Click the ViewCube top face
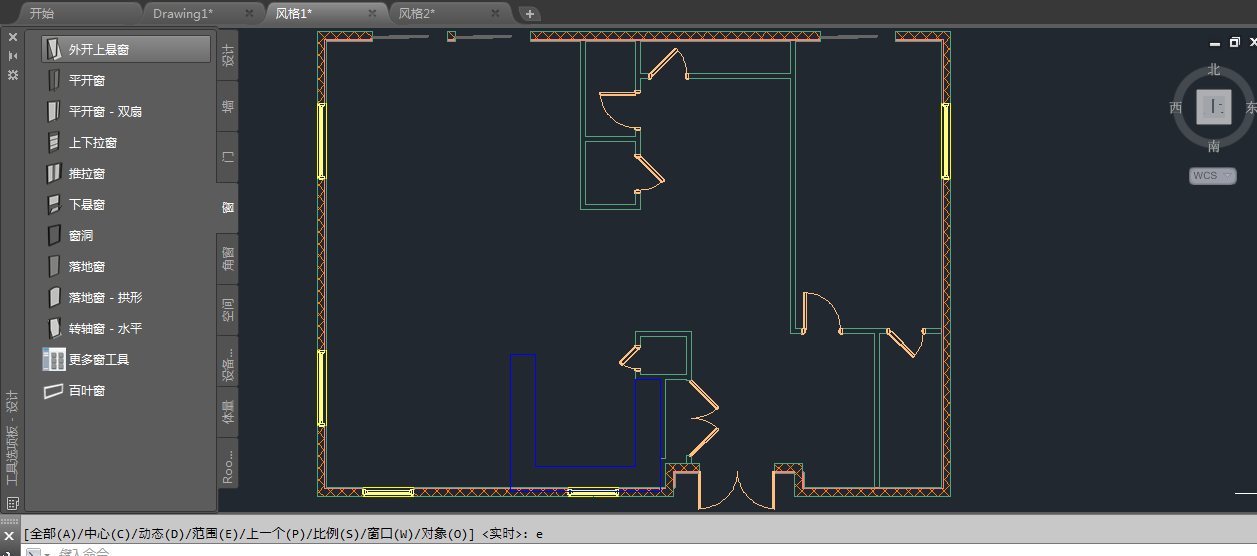Screen dimensions: 1257x556 click(1214, 106)
